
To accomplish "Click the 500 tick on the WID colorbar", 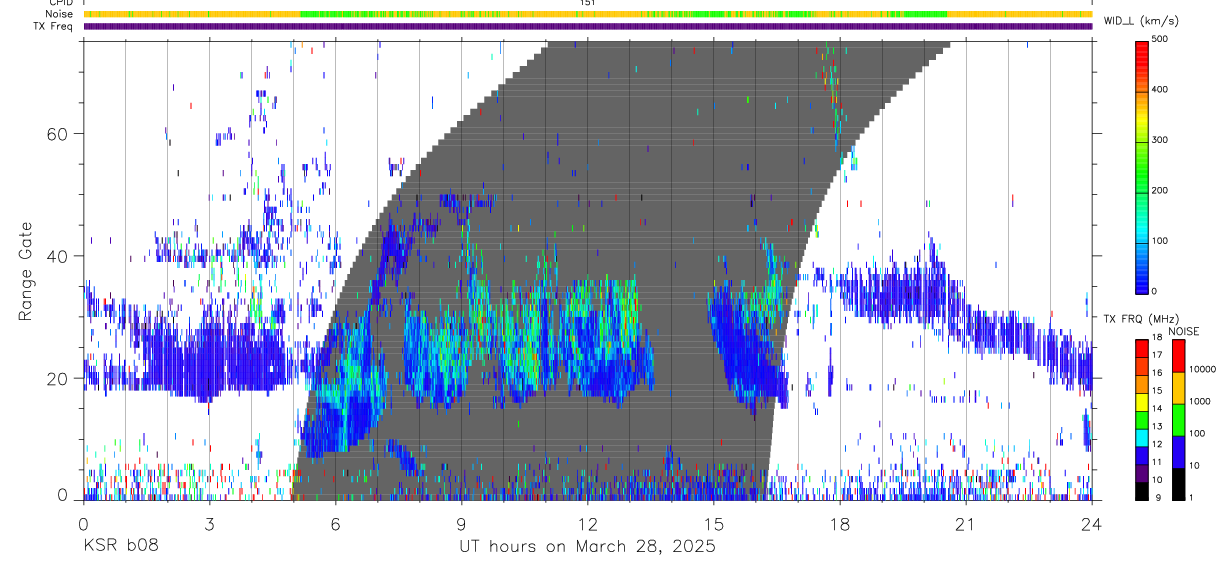I will (x=1162, y=39).
